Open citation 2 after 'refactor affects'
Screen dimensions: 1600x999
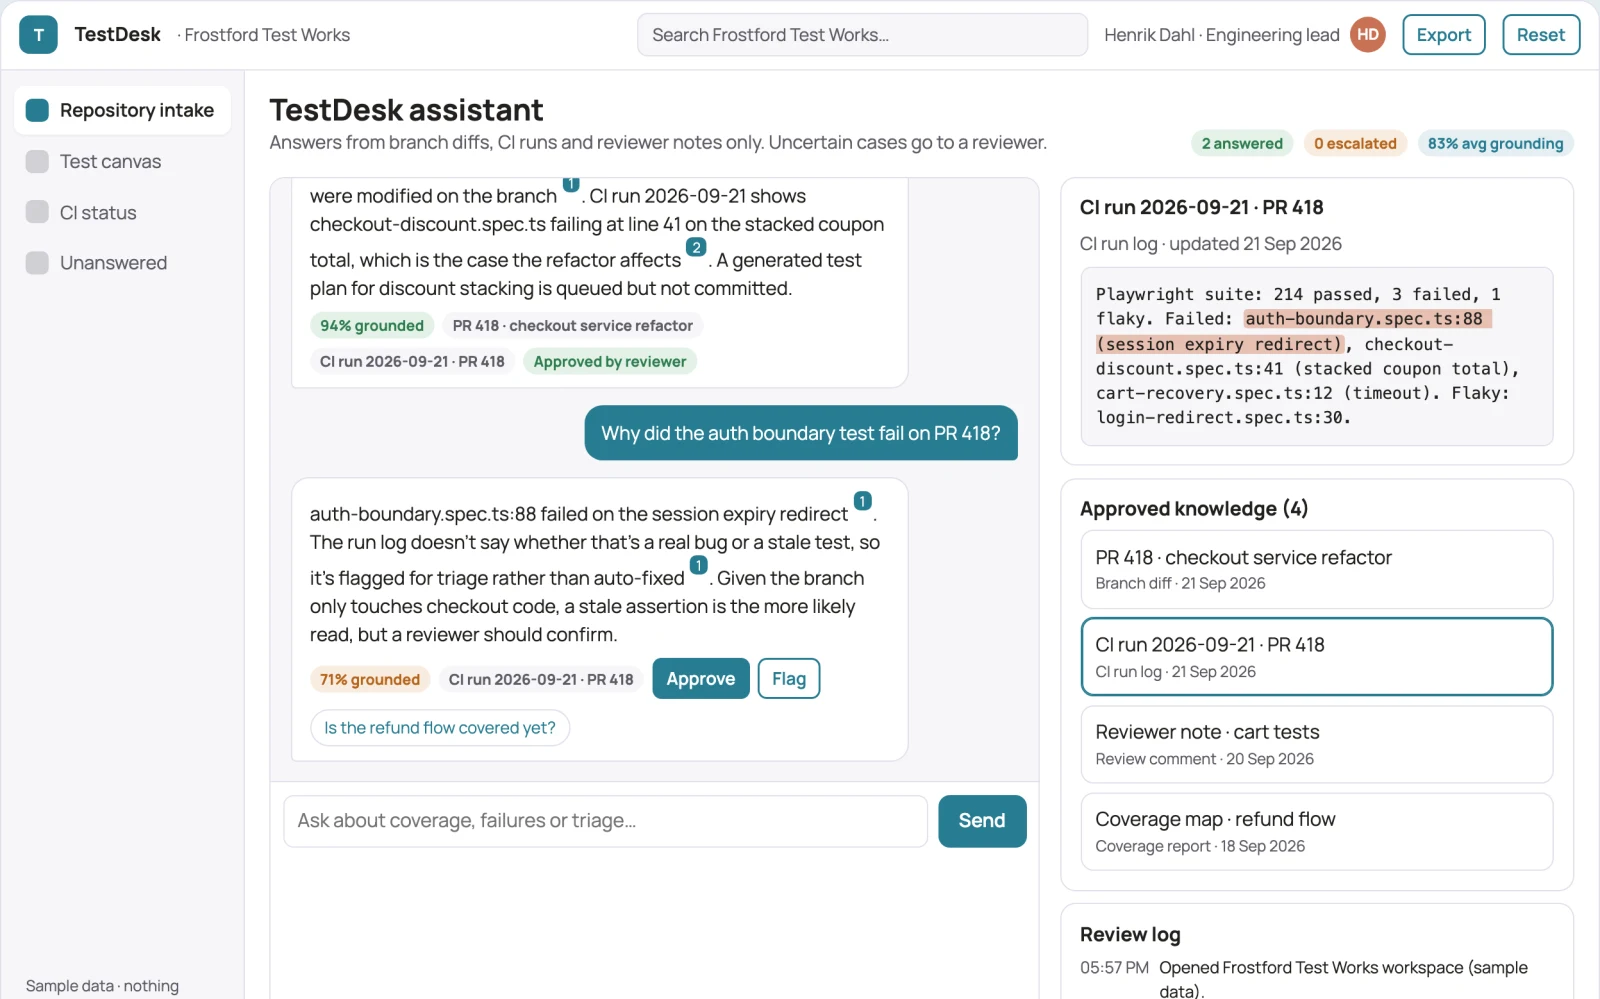(696, 247)
